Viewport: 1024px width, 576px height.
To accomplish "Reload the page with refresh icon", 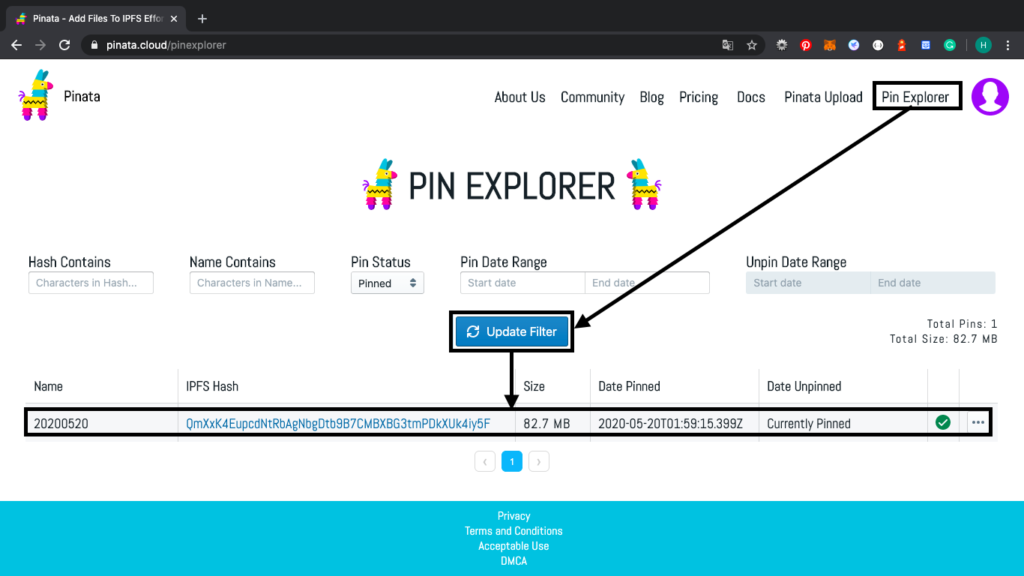I will pos(64,45).
